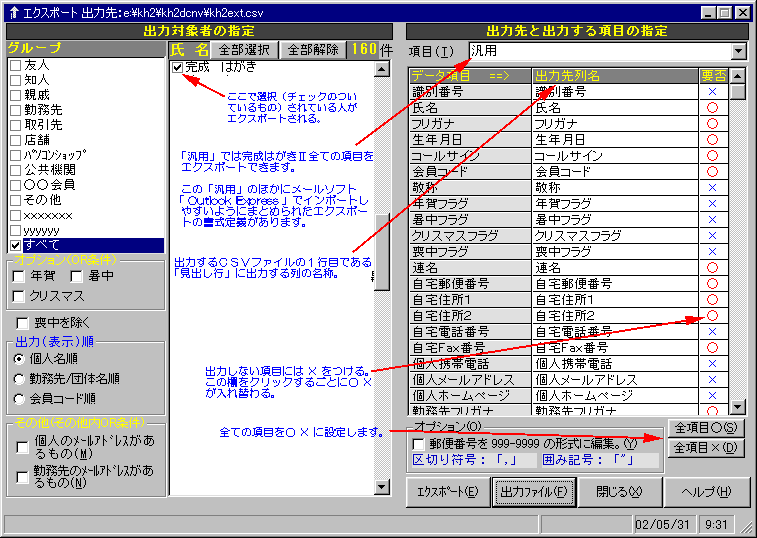The width and height of the screenshot is (757, 538).
Task: Enable the 喪中を除く checkbox
Action: [x=23, y=323]
